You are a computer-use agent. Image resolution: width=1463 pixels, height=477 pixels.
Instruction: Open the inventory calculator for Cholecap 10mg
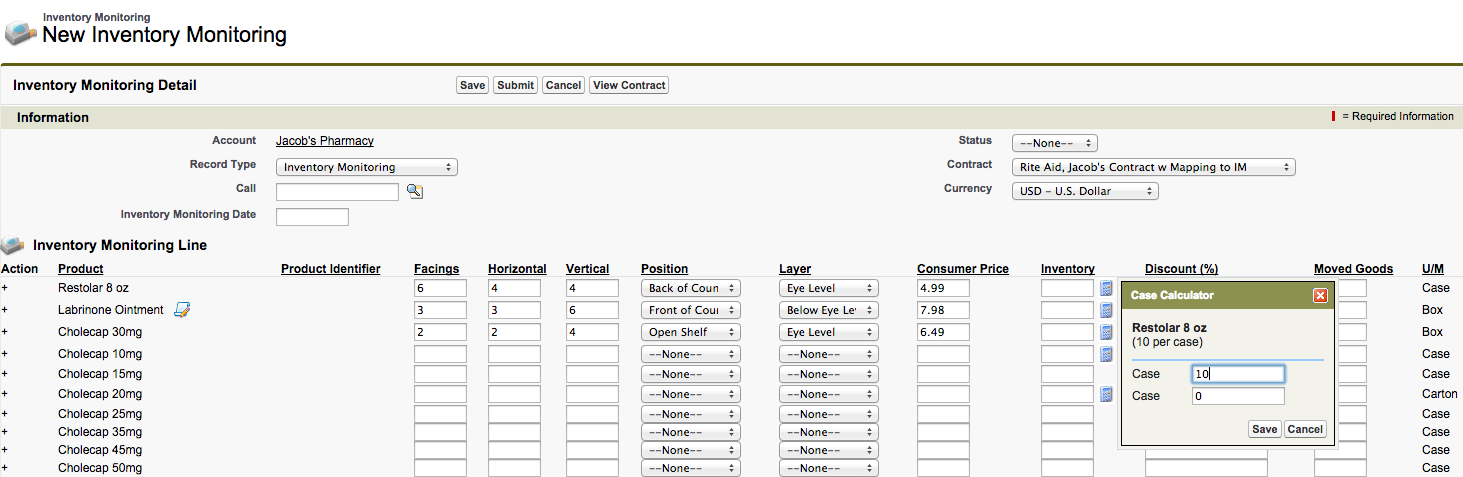[1106, 354]
